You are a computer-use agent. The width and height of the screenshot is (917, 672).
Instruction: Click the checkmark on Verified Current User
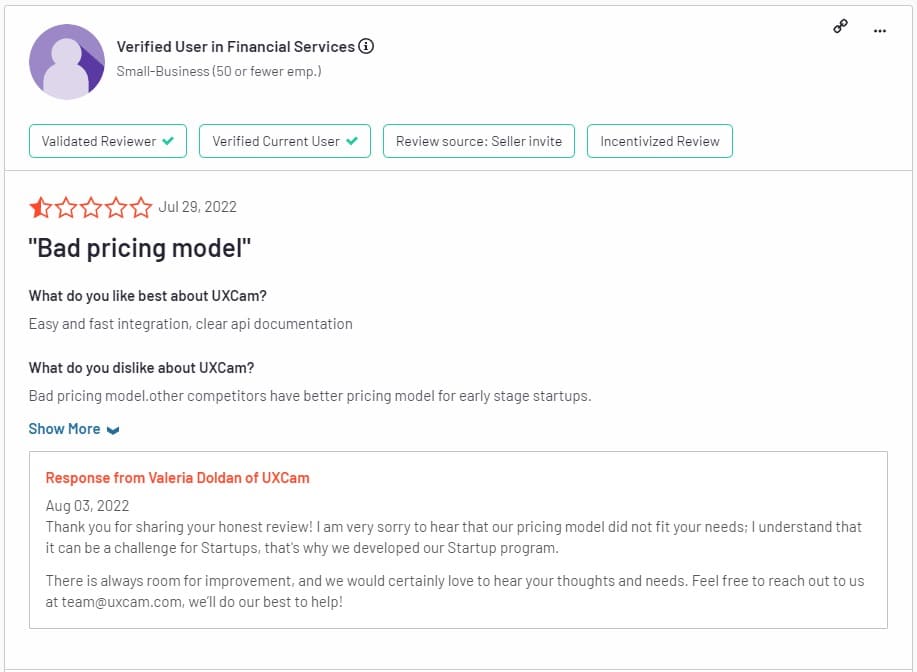[352, 141]
